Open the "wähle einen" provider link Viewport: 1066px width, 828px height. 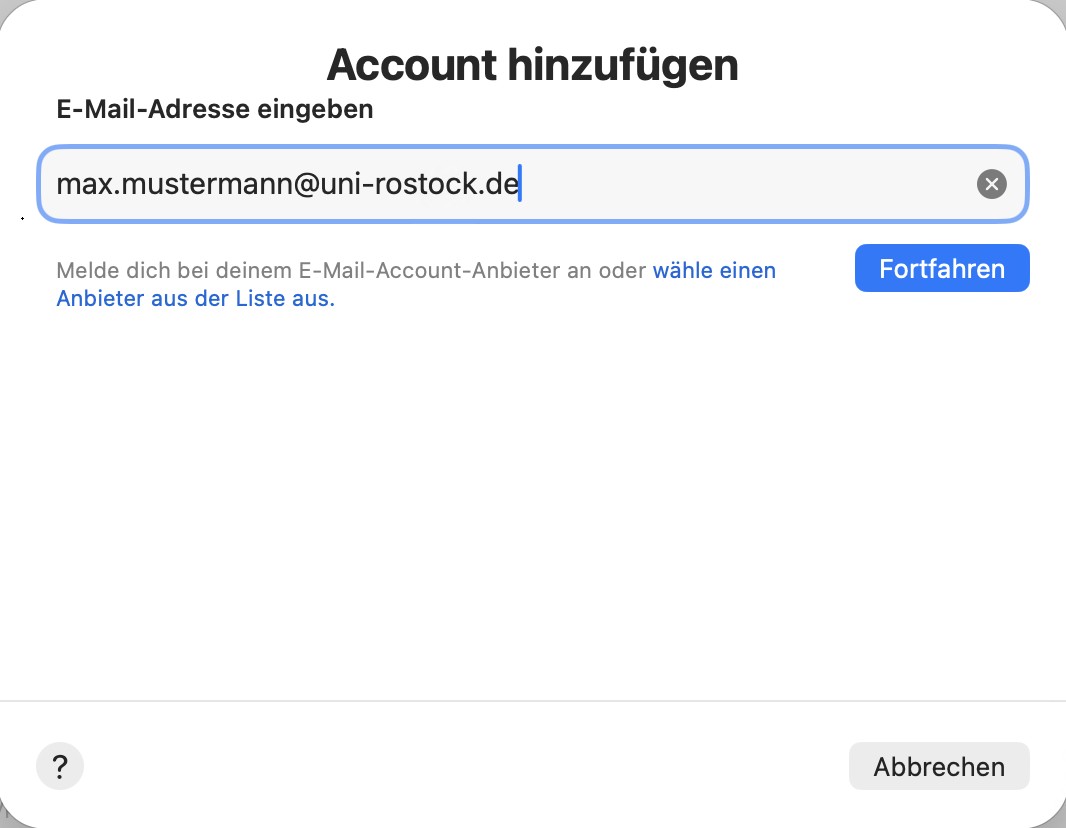click(714, 270)
